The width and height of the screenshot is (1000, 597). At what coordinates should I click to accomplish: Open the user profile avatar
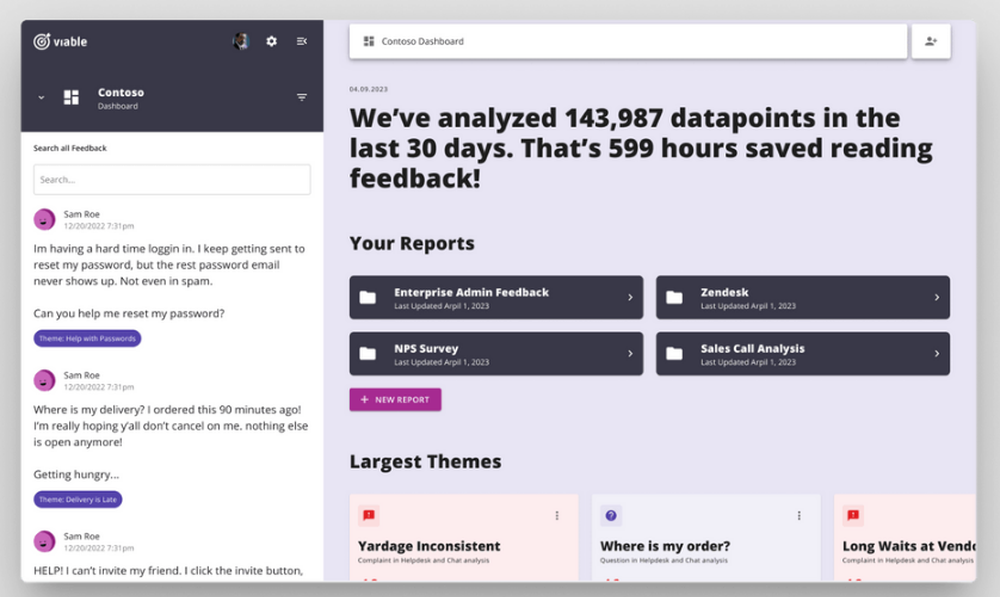point(241,41)
